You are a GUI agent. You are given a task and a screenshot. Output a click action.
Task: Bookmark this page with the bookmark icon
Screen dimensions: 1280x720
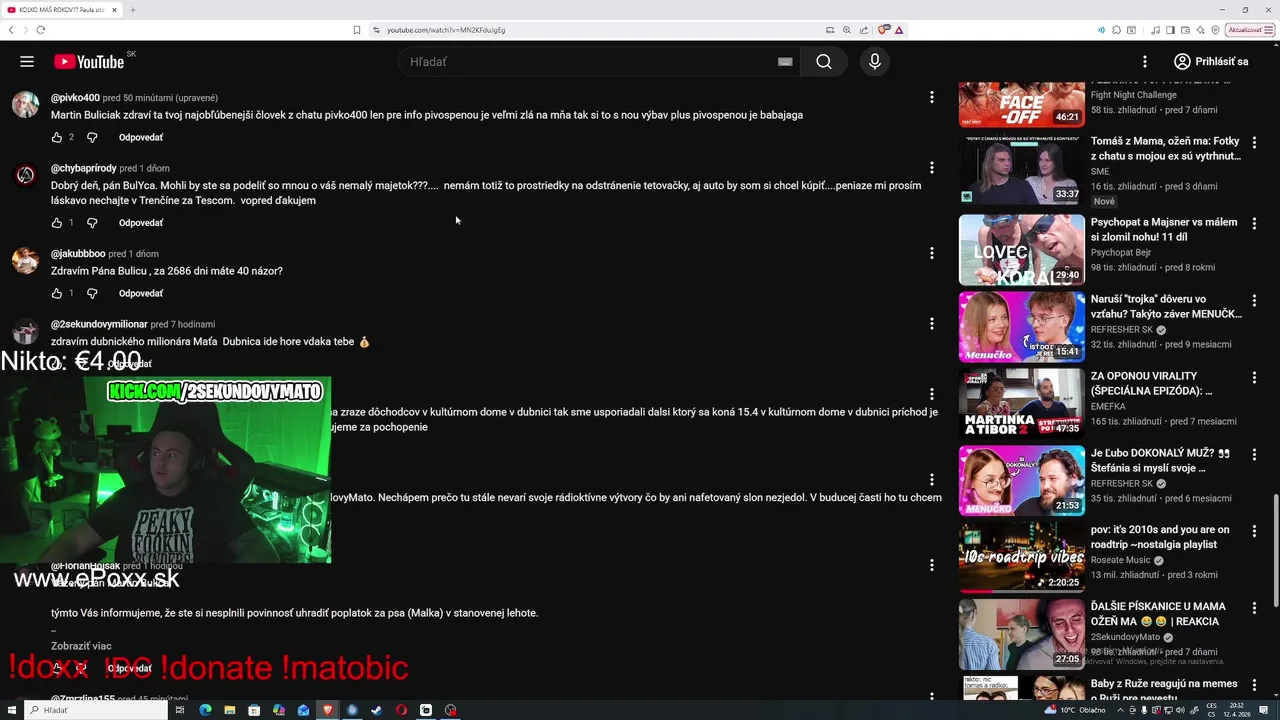click(x=357, y=30)
